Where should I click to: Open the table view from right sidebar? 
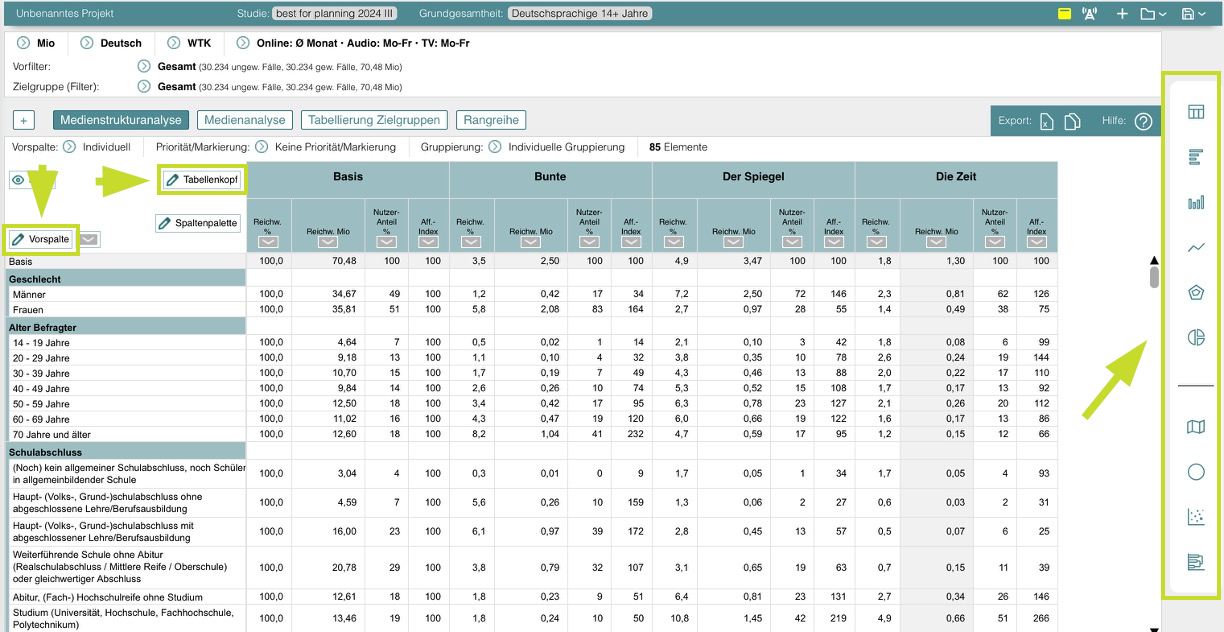(1195, 112)
